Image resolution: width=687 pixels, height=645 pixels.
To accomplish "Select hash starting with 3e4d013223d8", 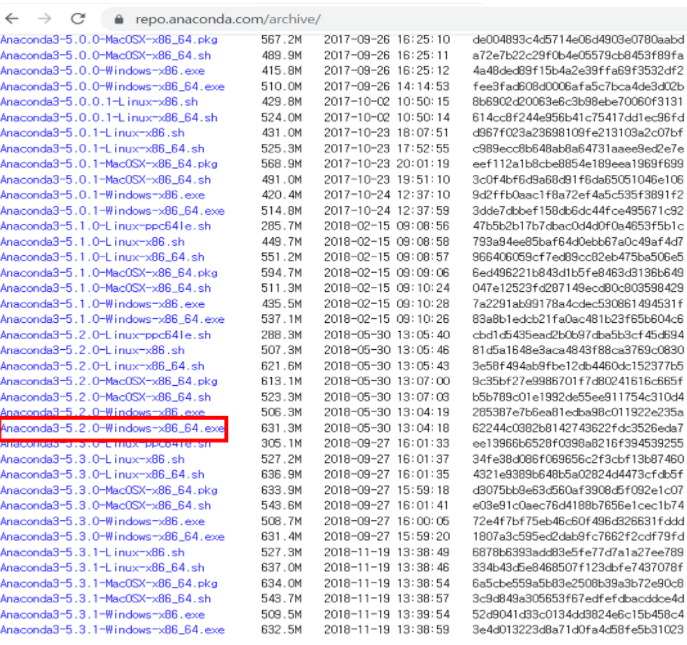I will click(578, 631).
